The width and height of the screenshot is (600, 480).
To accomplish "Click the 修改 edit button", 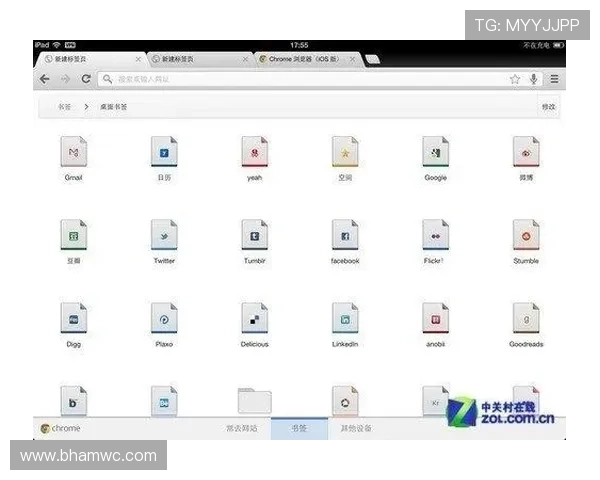I will point(548,106).
